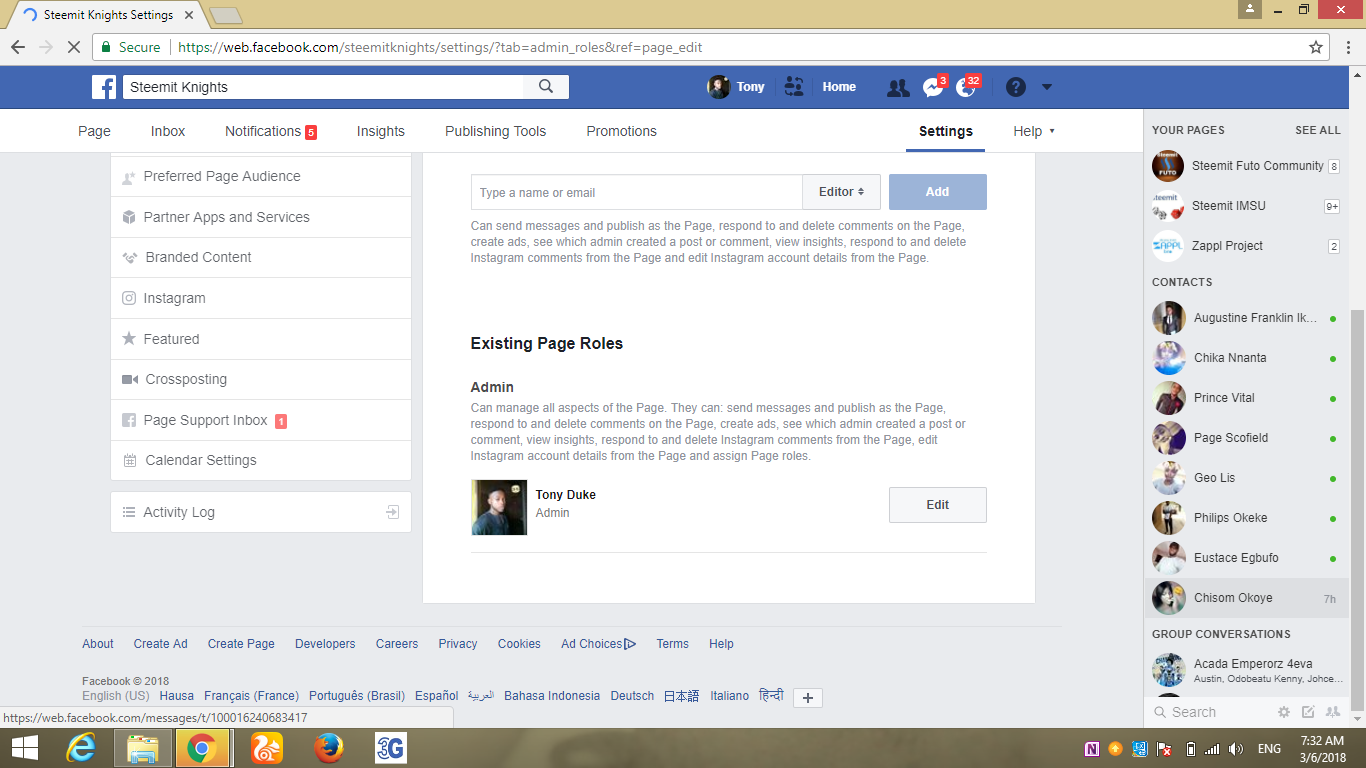
Task: Open Chrome menu three dots
Action: coord(1348,47)
